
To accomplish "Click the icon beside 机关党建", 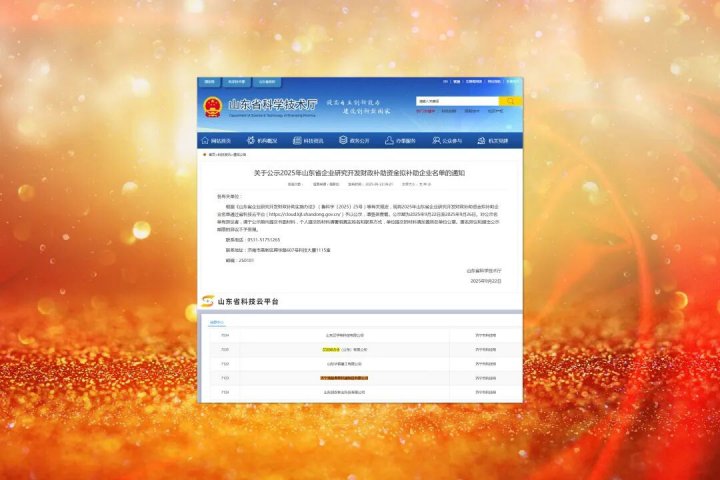I will [481, 141].
